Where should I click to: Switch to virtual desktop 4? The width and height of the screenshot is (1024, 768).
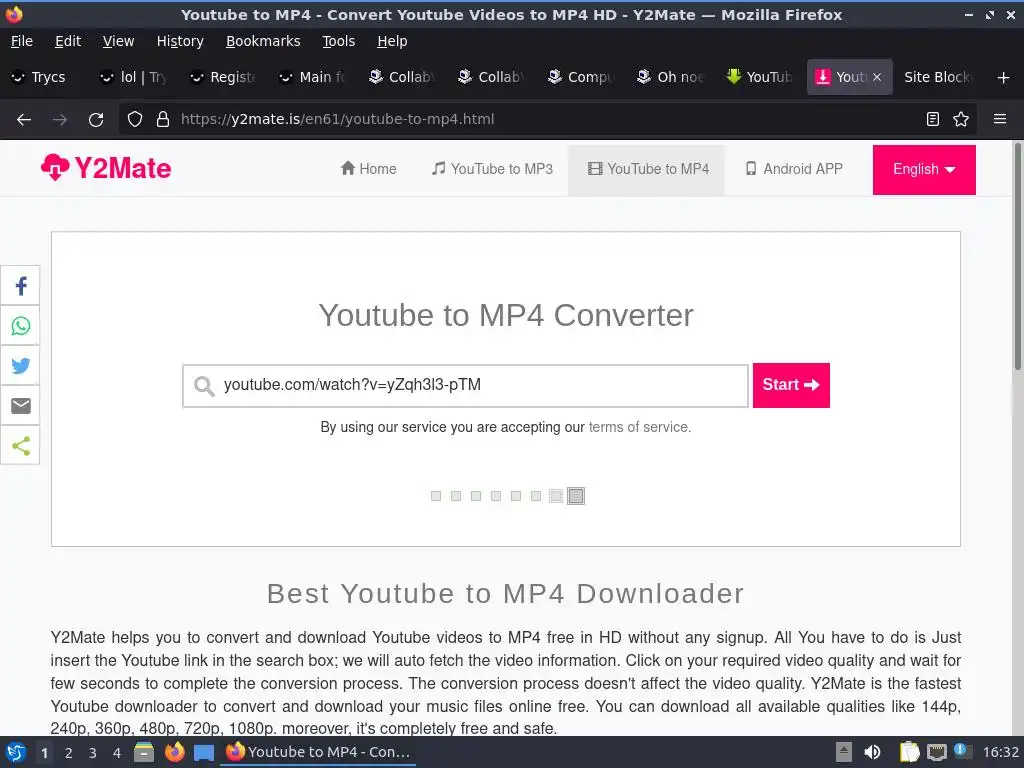[x=116, y=753]
